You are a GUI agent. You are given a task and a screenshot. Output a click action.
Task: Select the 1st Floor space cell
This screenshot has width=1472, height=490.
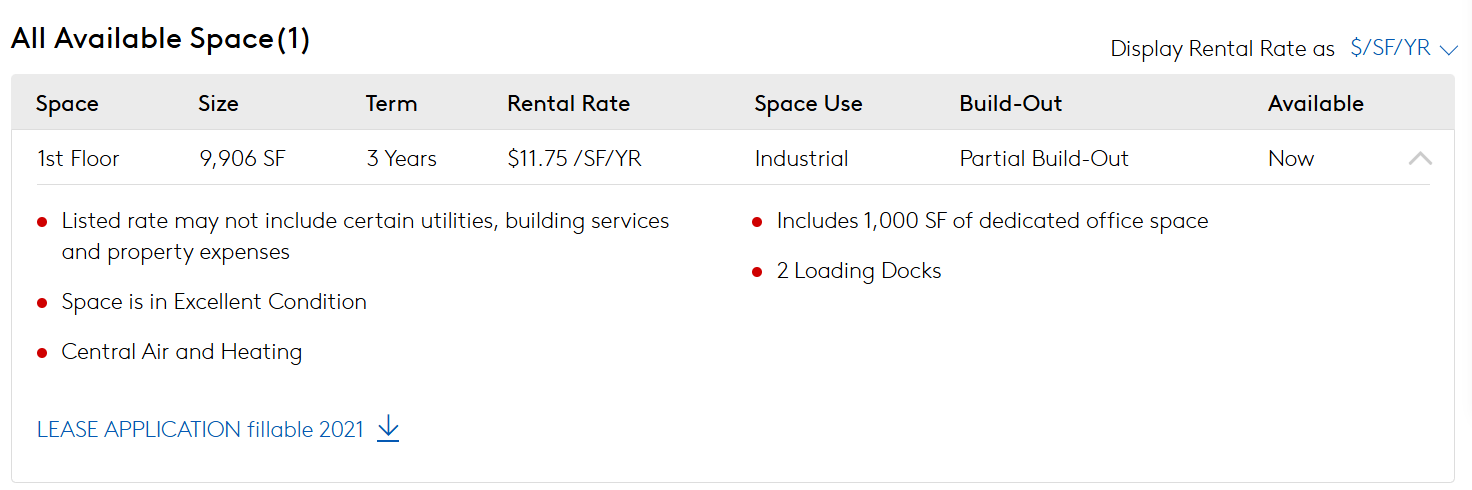[x=78, y=158]
